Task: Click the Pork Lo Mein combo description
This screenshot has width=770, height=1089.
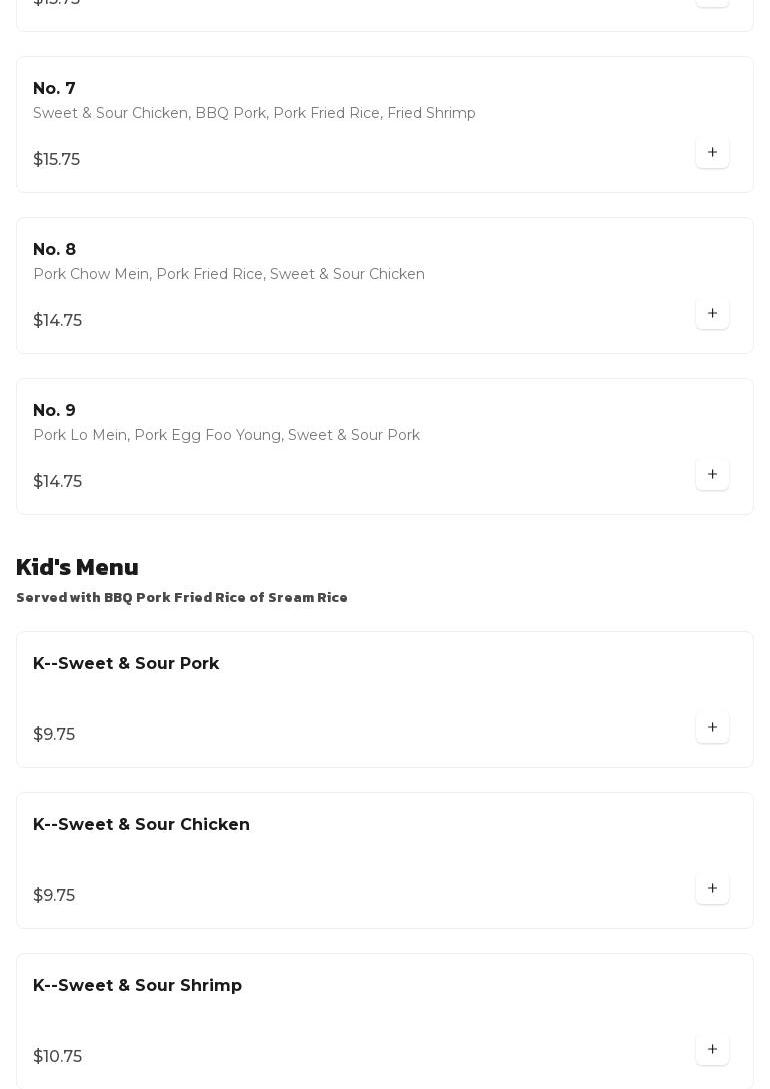Action: tap(226, 436)
